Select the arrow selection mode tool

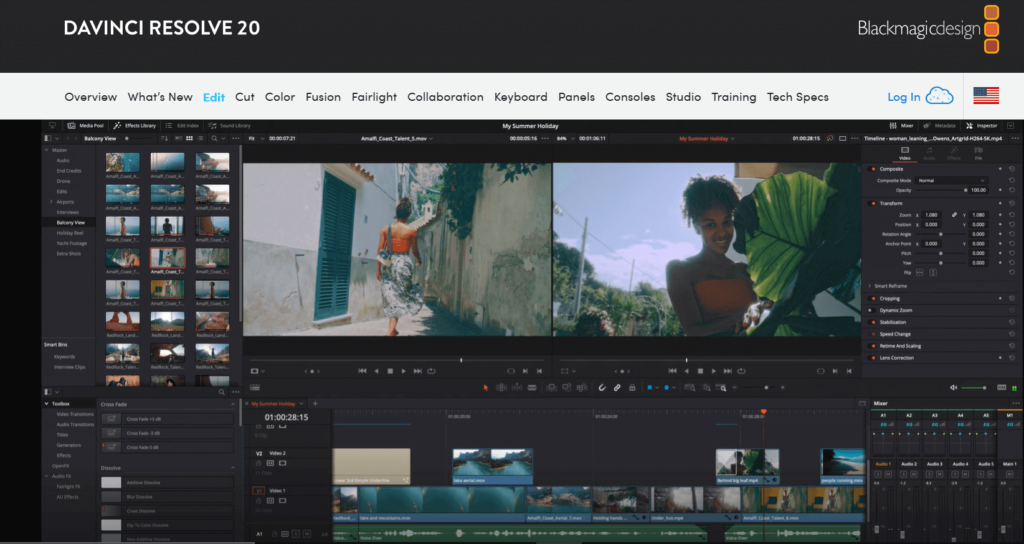click(x=485, y=388)
